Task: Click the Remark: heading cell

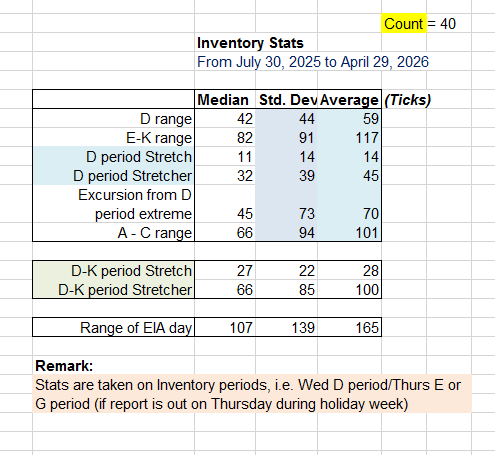Action: click(x=64, y=366)
